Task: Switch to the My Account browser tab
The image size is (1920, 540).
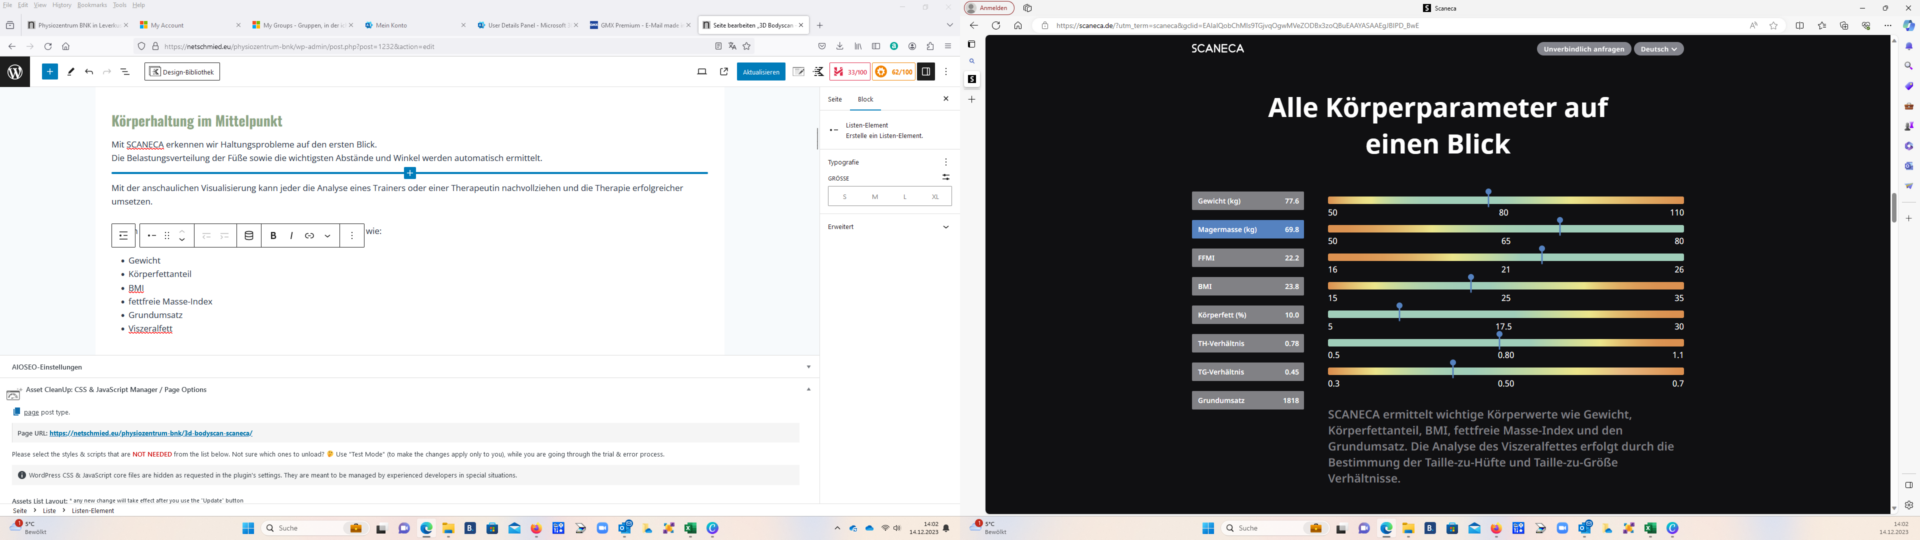Action: coord(190,25)
